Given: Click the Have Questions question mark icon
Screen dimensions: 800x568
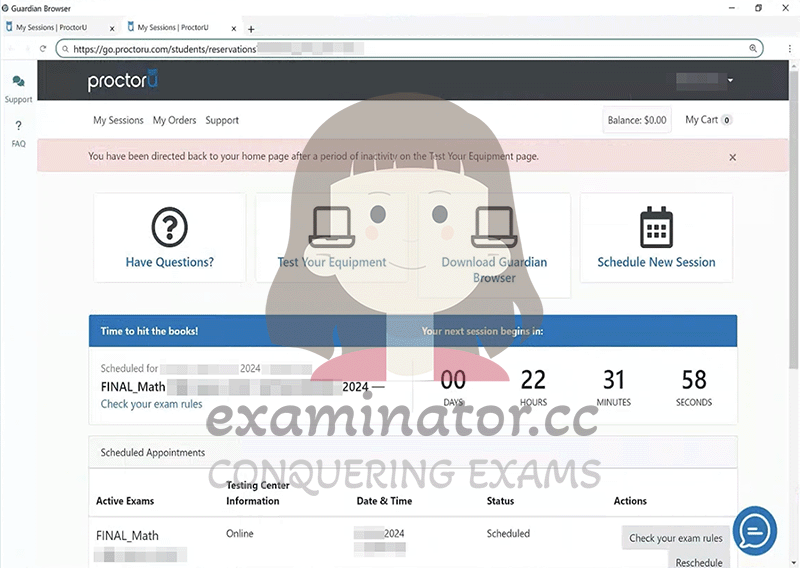Looking at the screenshot, I should coord(169,227).
